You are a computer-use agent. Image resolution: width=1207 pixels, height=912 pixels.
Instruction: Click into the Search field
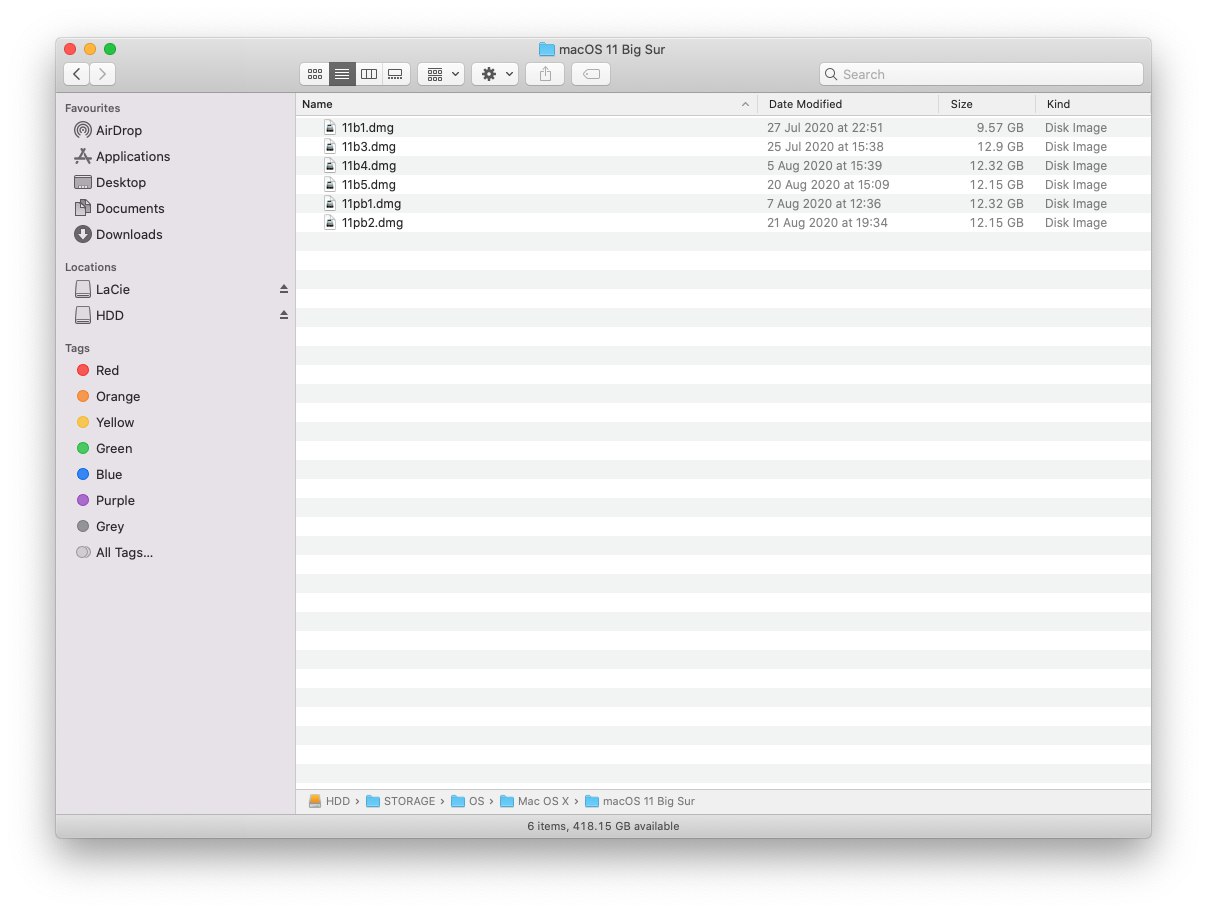[x=981, y=74]
